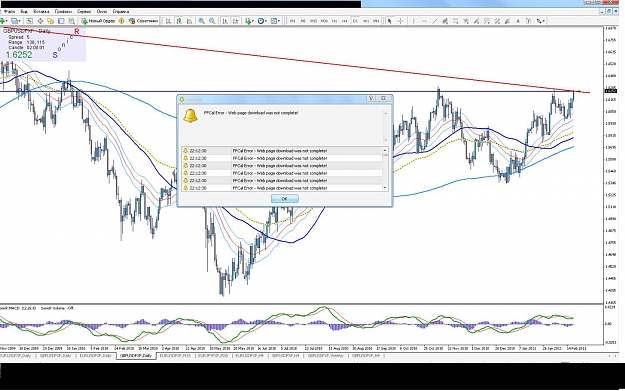This screenshot has width=625, height=391.
Task: Zoom out on the chart
Action: pos(212,21)
